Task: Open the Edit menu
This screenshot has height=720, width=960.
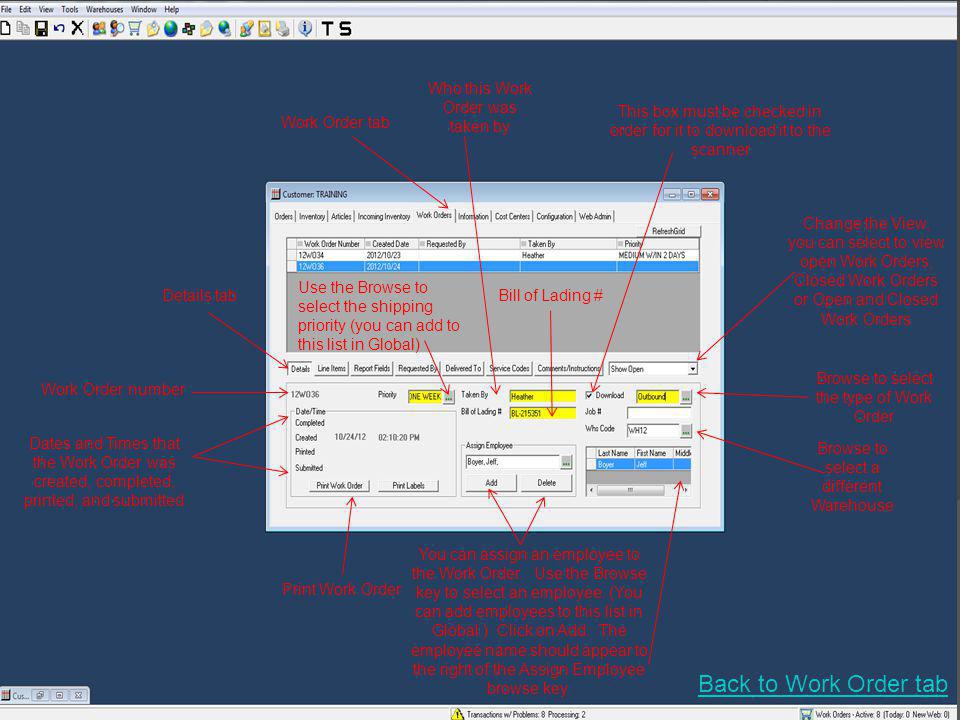Action: 25,9
